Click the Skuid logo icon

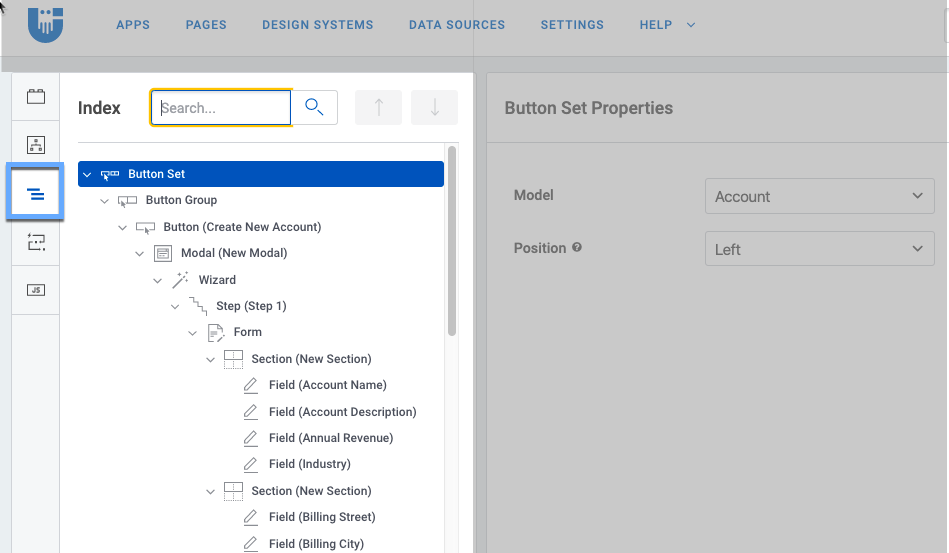click(46, 24)
